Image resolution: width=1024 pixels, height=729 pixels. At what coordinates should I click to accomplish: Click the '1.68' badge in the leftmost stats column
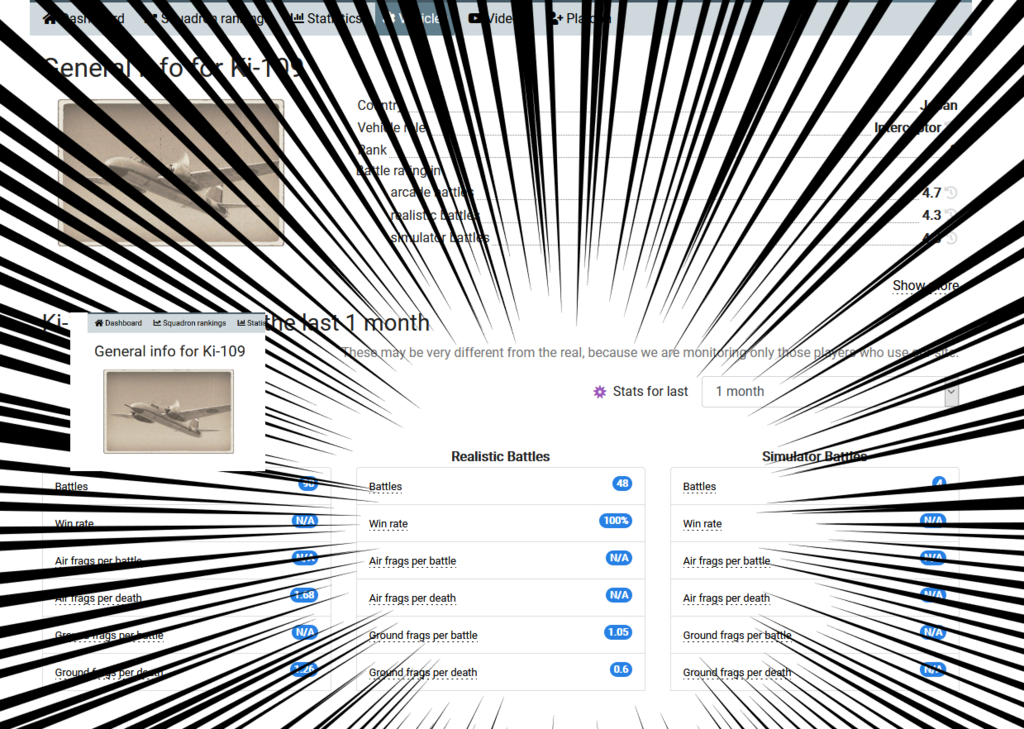(x=304, y=595)
